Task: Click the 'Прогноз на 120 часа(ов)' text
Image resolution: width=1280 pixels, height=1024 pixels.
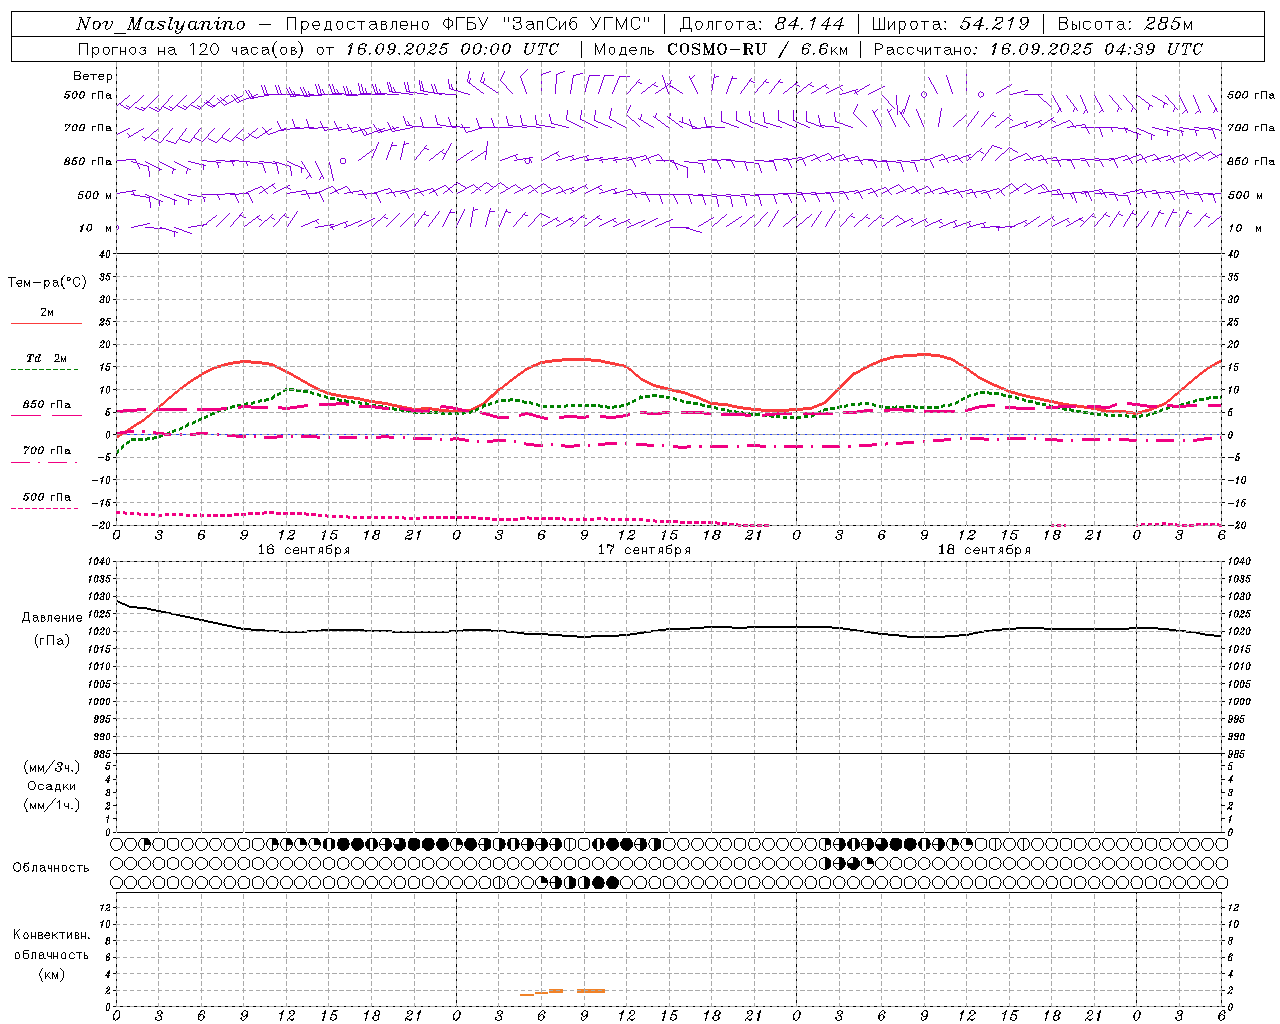Action: coord(192,49)
